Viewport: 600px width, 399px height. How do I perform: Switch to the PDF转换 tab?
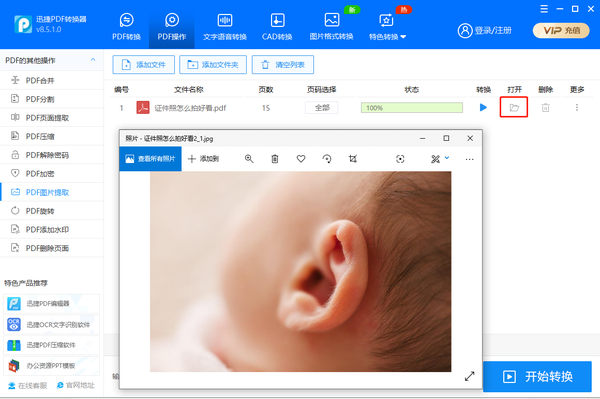pyautogui.click(x=126, y=26)
